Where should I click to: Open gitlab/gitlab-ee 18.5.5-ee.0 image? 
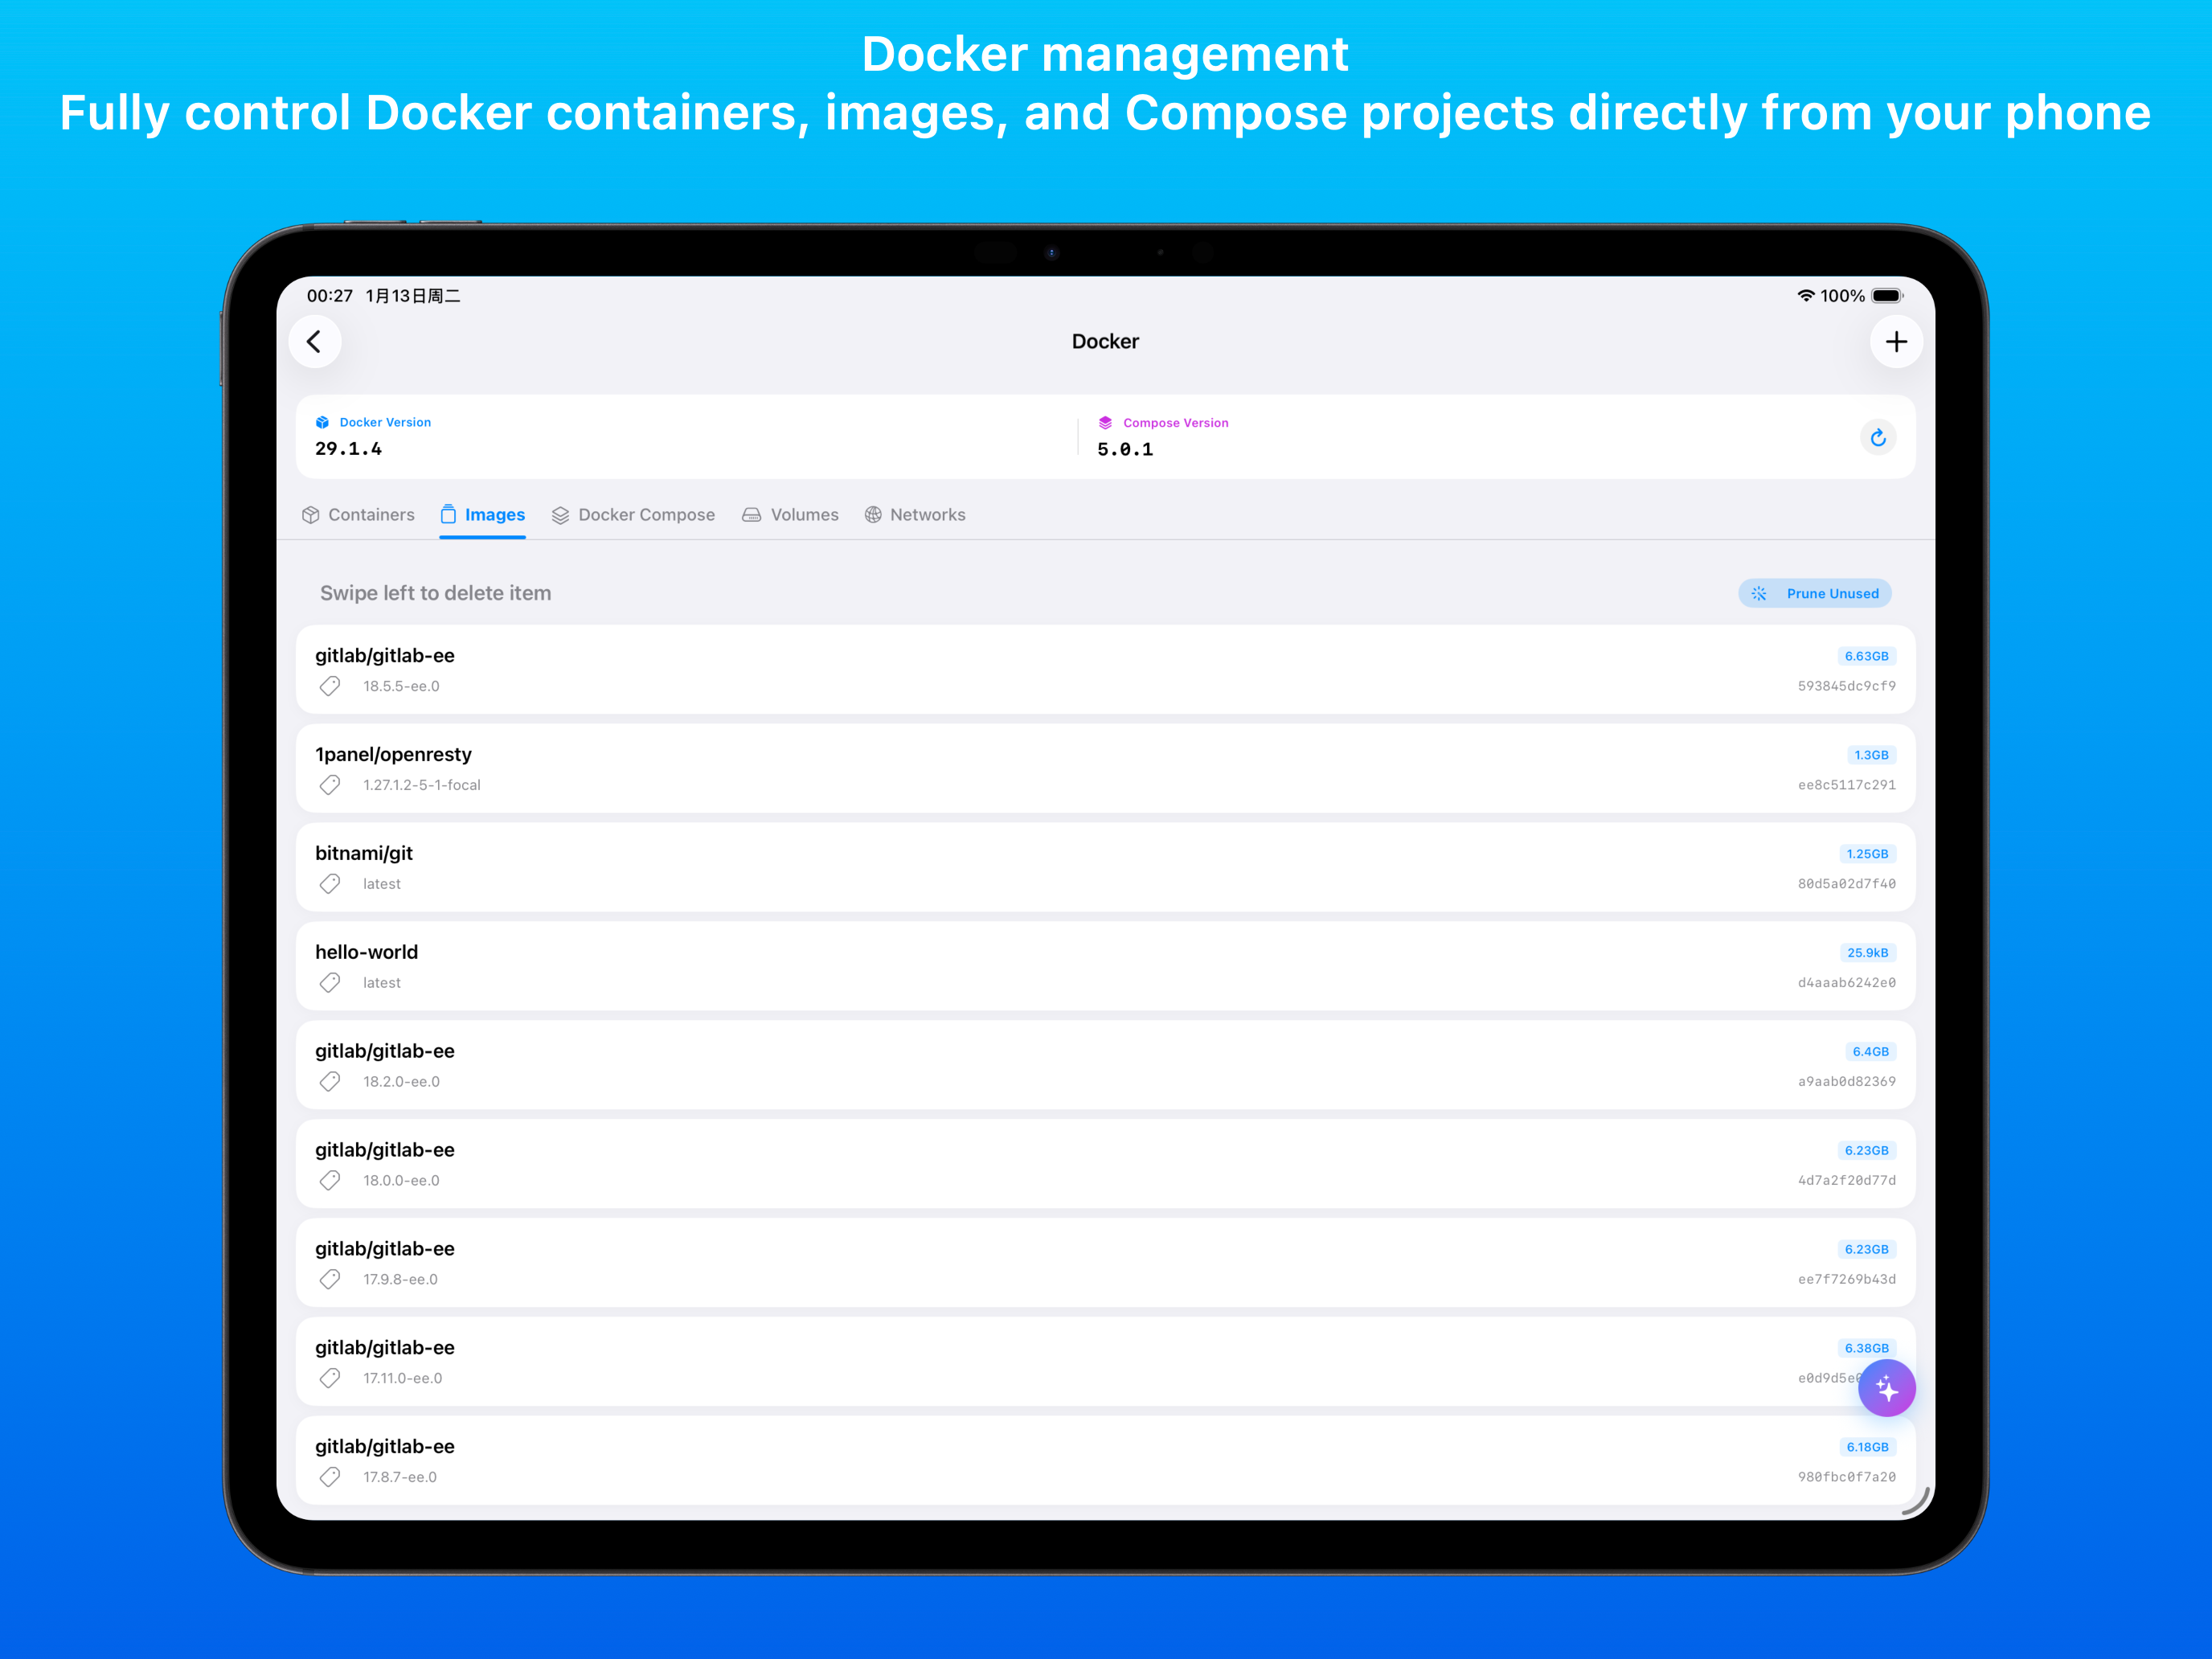click(1105, 670)
